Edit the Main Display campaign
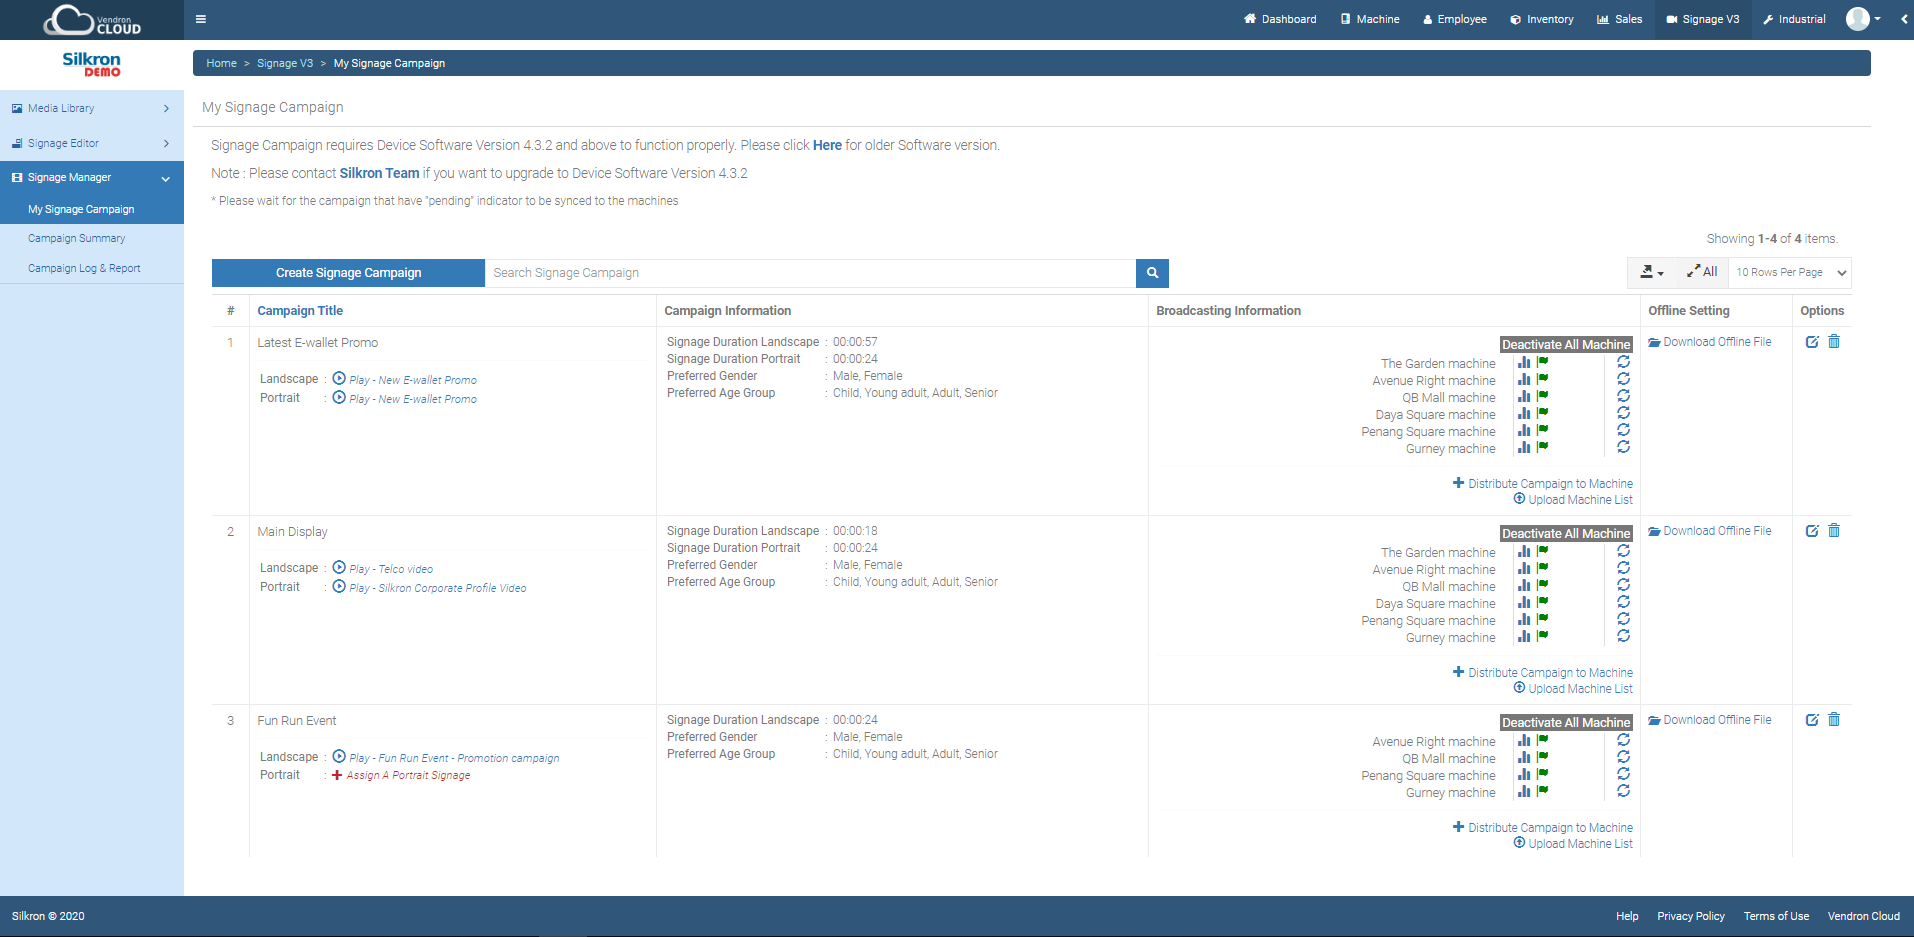Image resolution: width=1914 pixels, height=937 pixels. pos(1812,531)
